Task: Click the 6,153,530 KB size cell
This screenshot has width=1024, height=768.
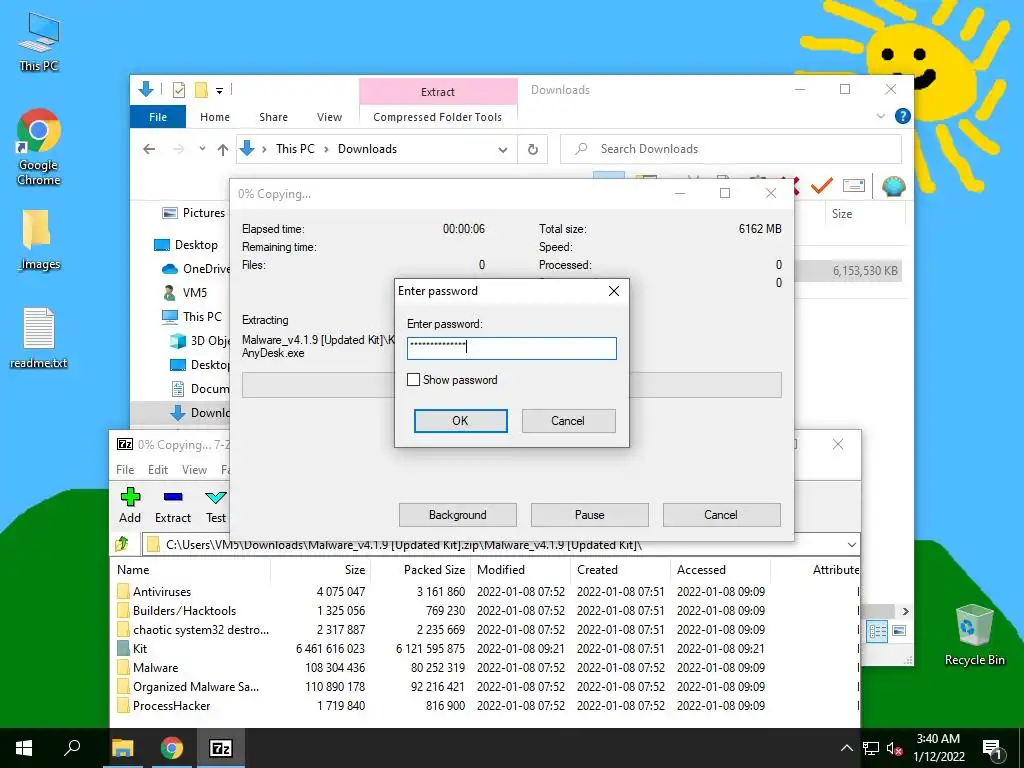Action: [865, 270]
